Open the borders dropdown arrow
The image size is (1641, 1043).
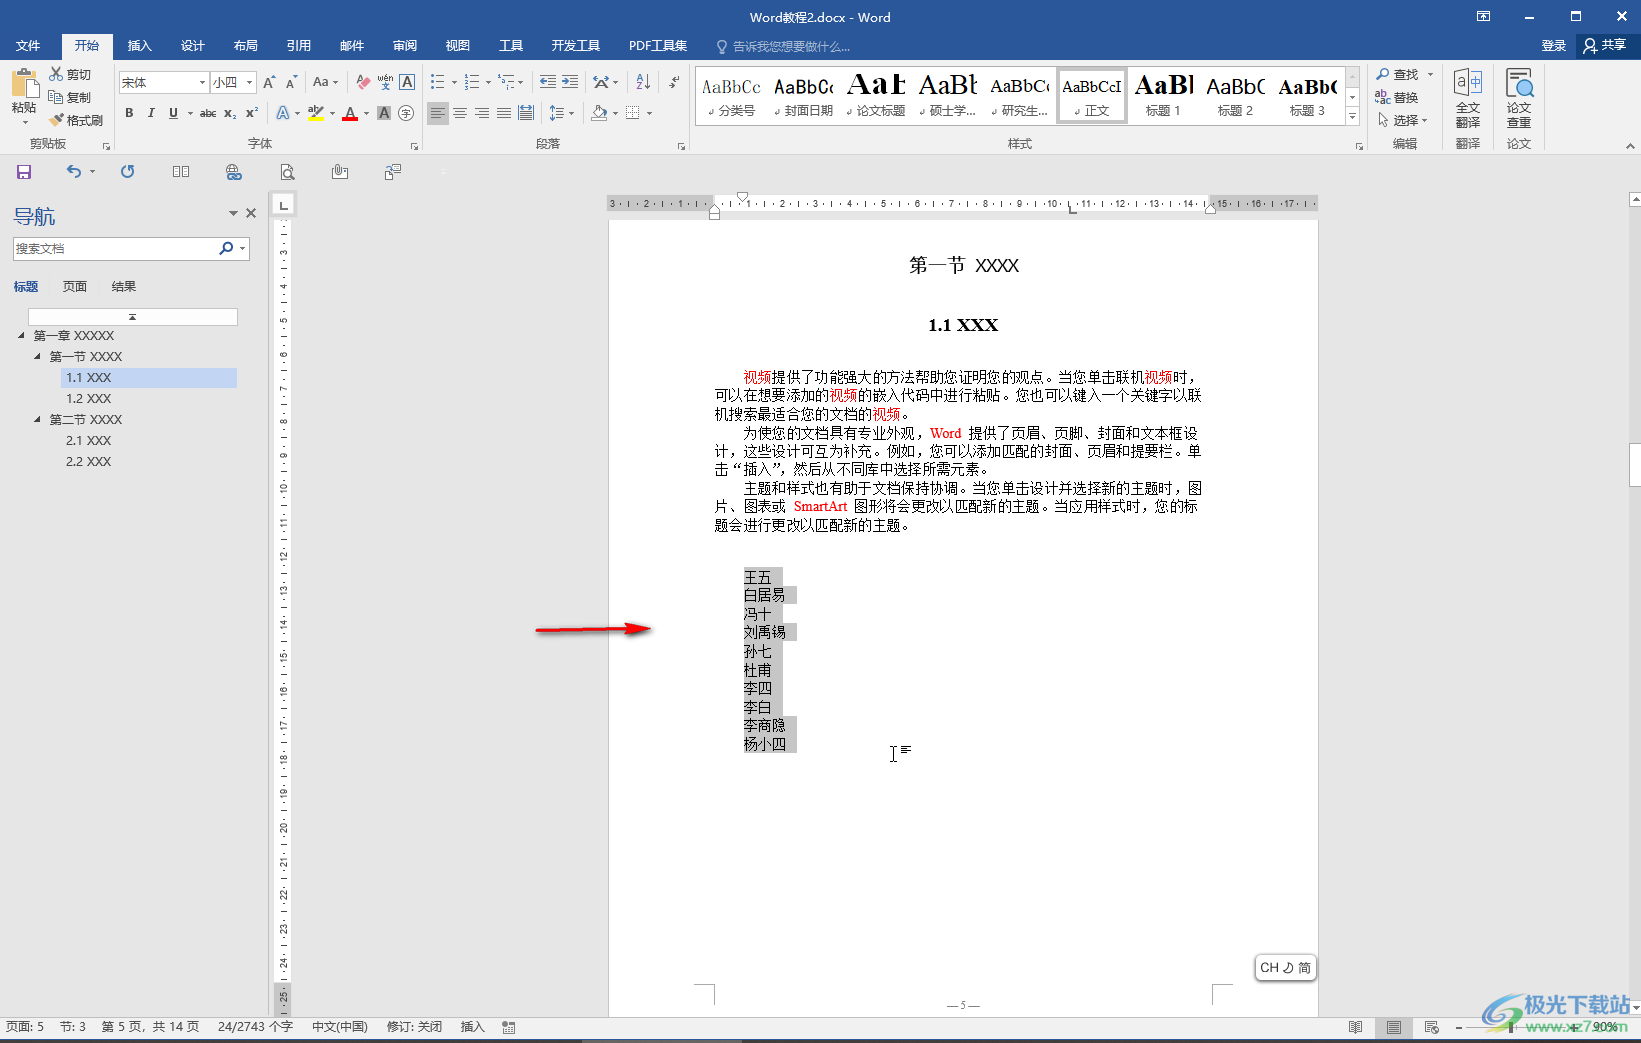[649, 113]
